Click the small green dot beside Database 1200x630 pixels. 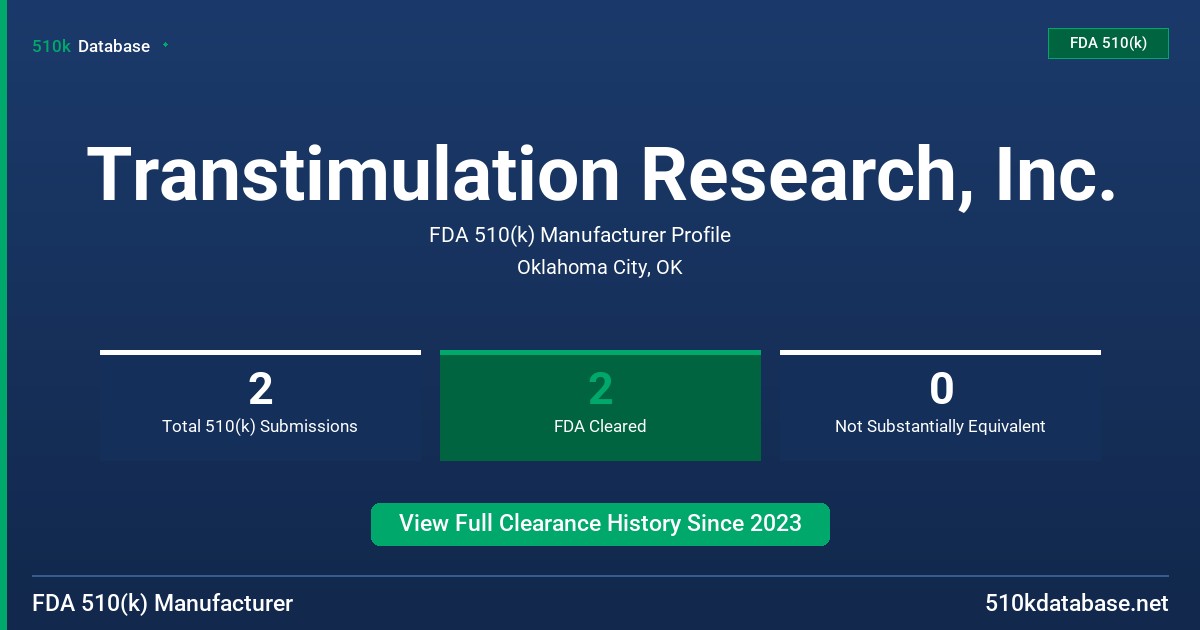165,45
